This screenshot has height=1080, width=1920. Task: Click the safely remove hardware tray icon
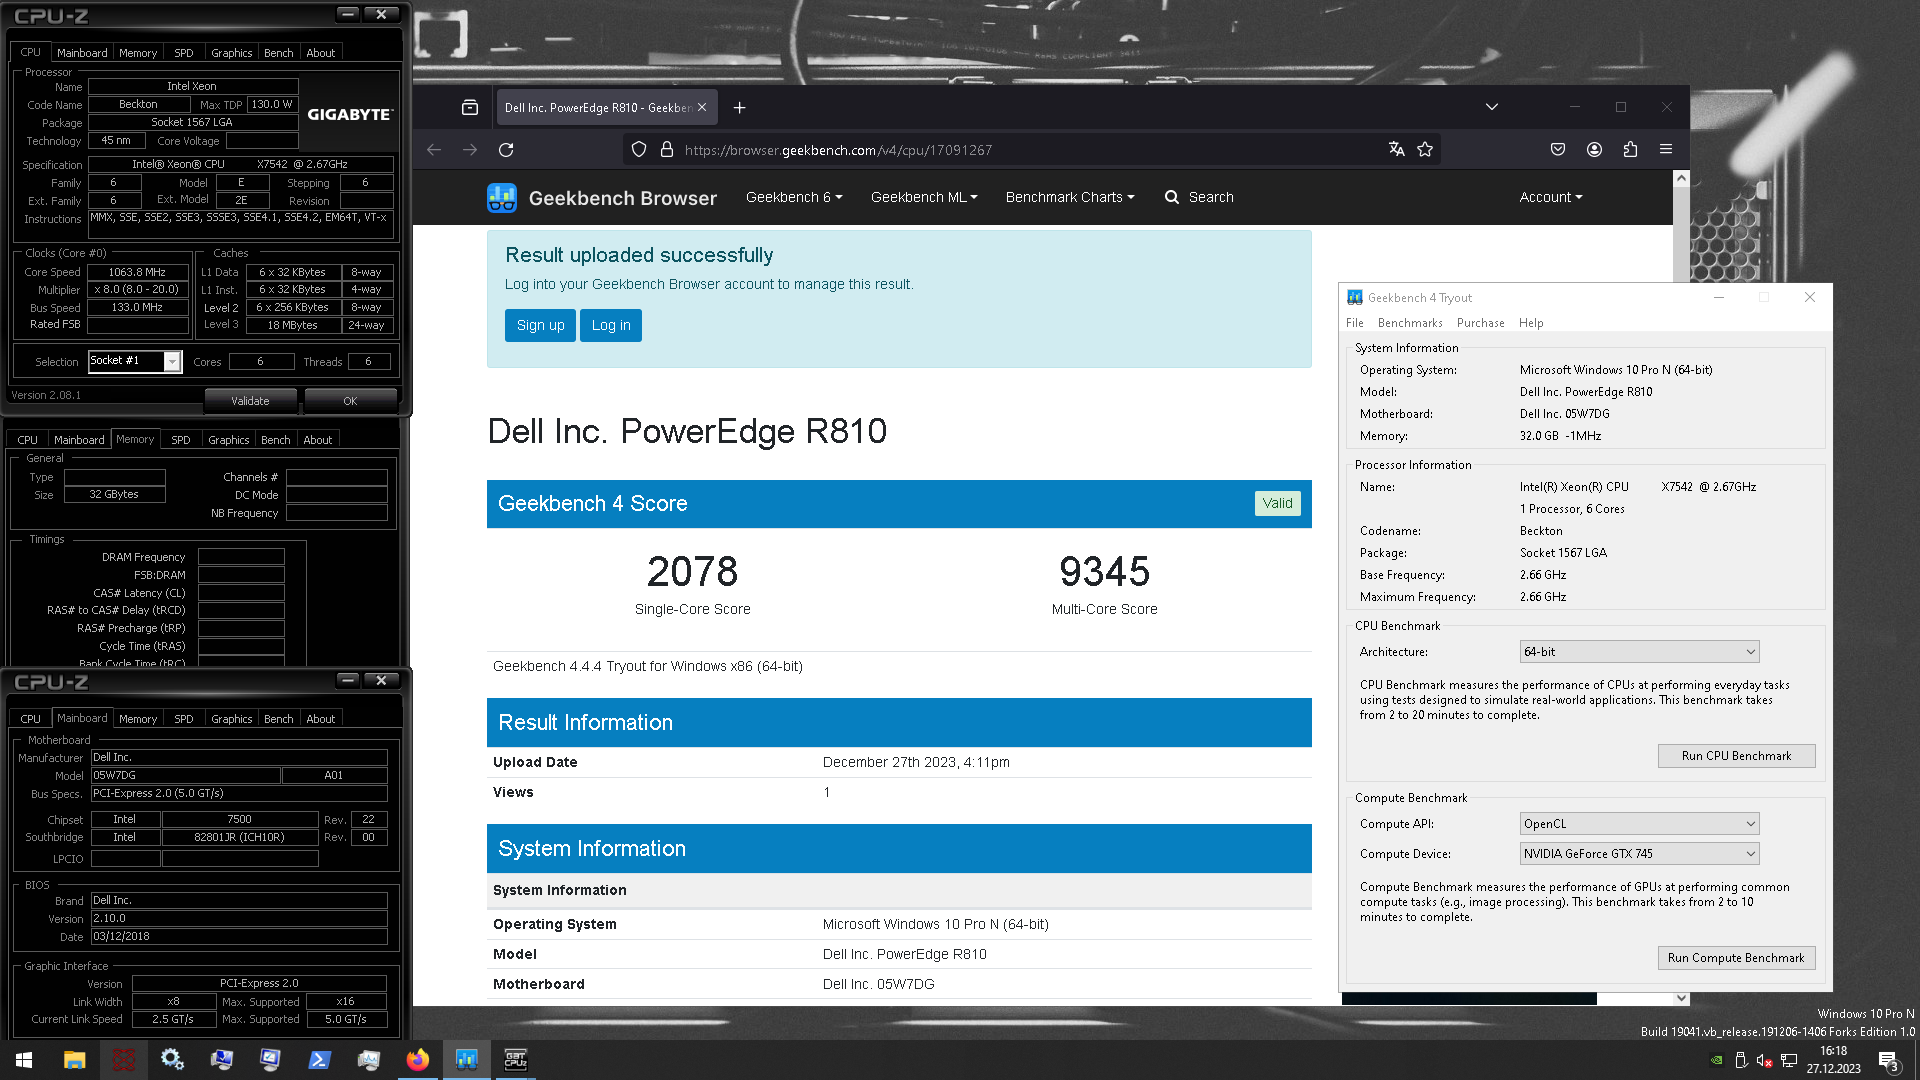pos(1741,1060)
